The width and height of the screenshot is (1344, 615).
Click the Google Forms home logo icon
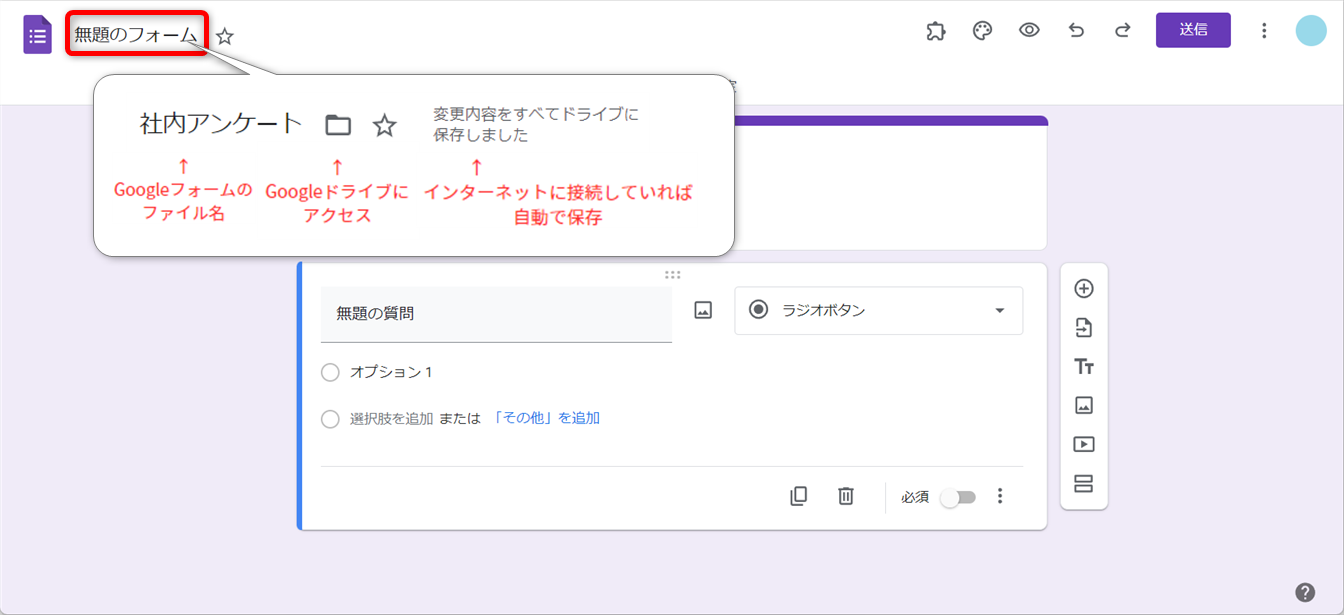tap(37, 35)
